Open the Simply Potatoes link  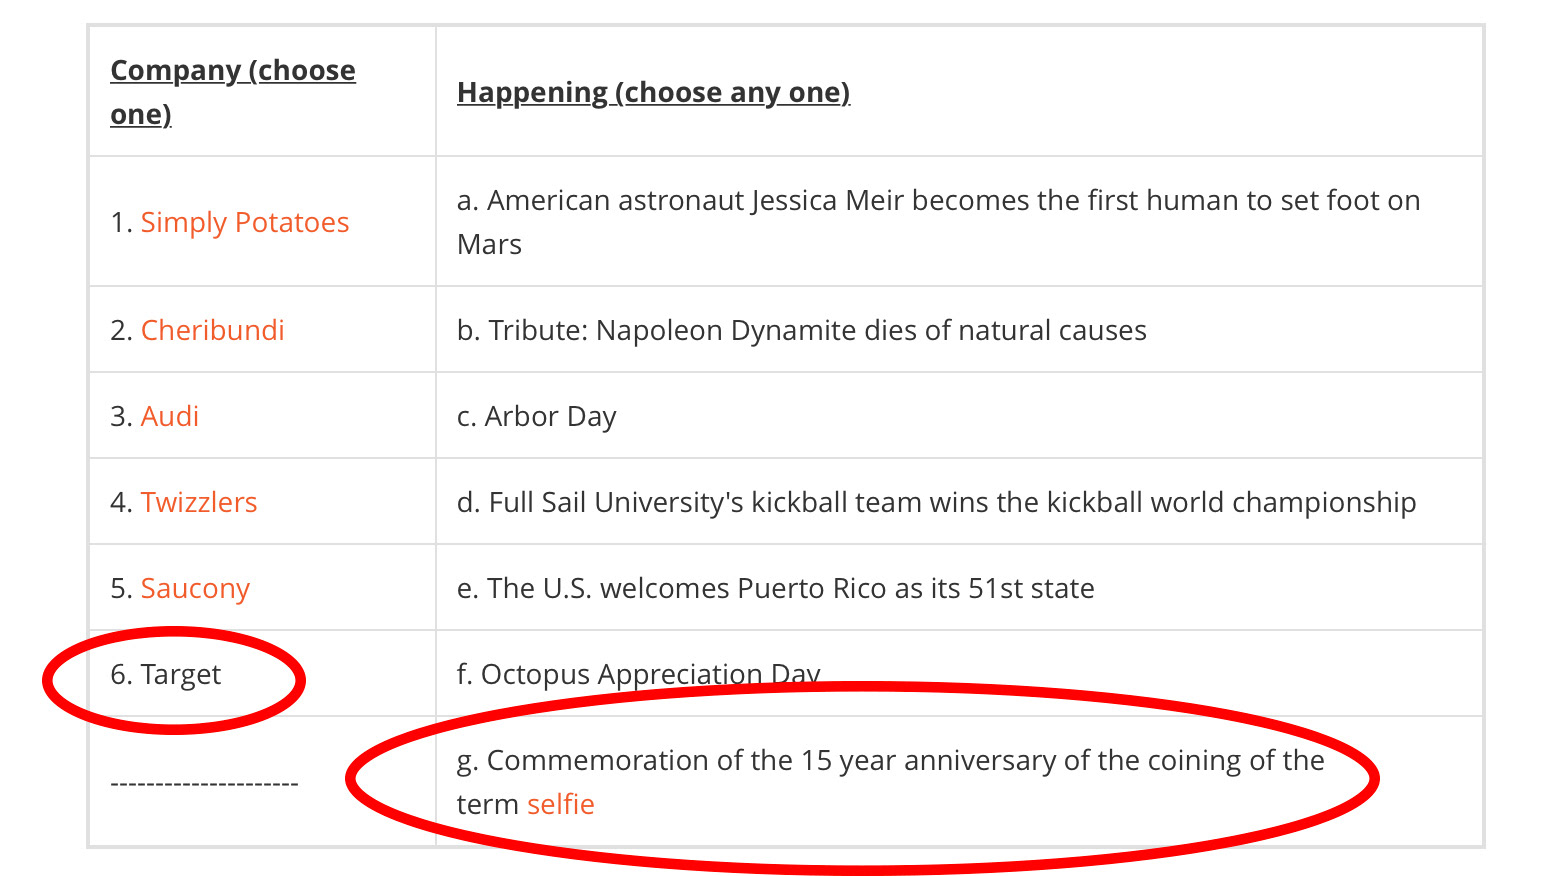pos(245,222)
